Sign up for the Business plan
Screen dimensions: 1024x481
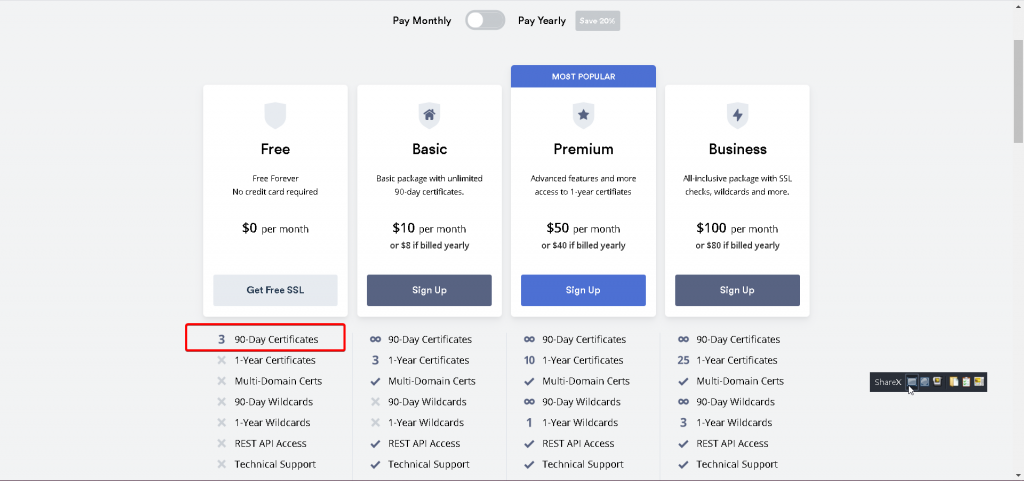737,290
